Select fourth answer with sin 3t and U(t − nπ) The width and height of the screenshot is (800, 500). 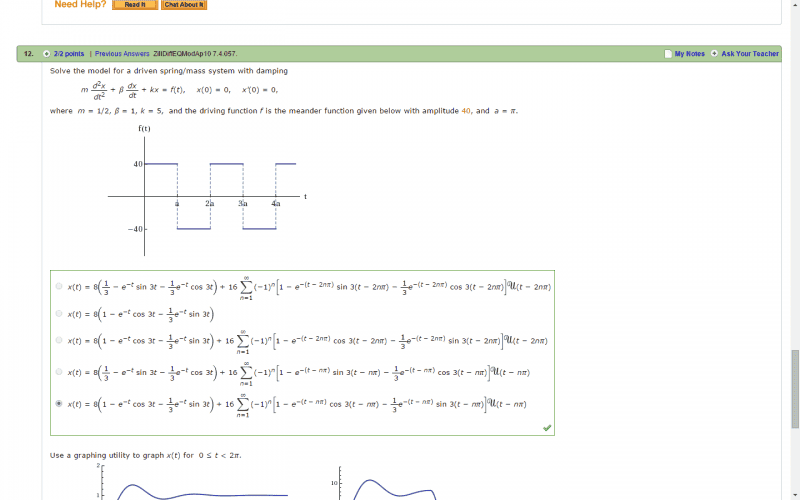tap(59, 371)
